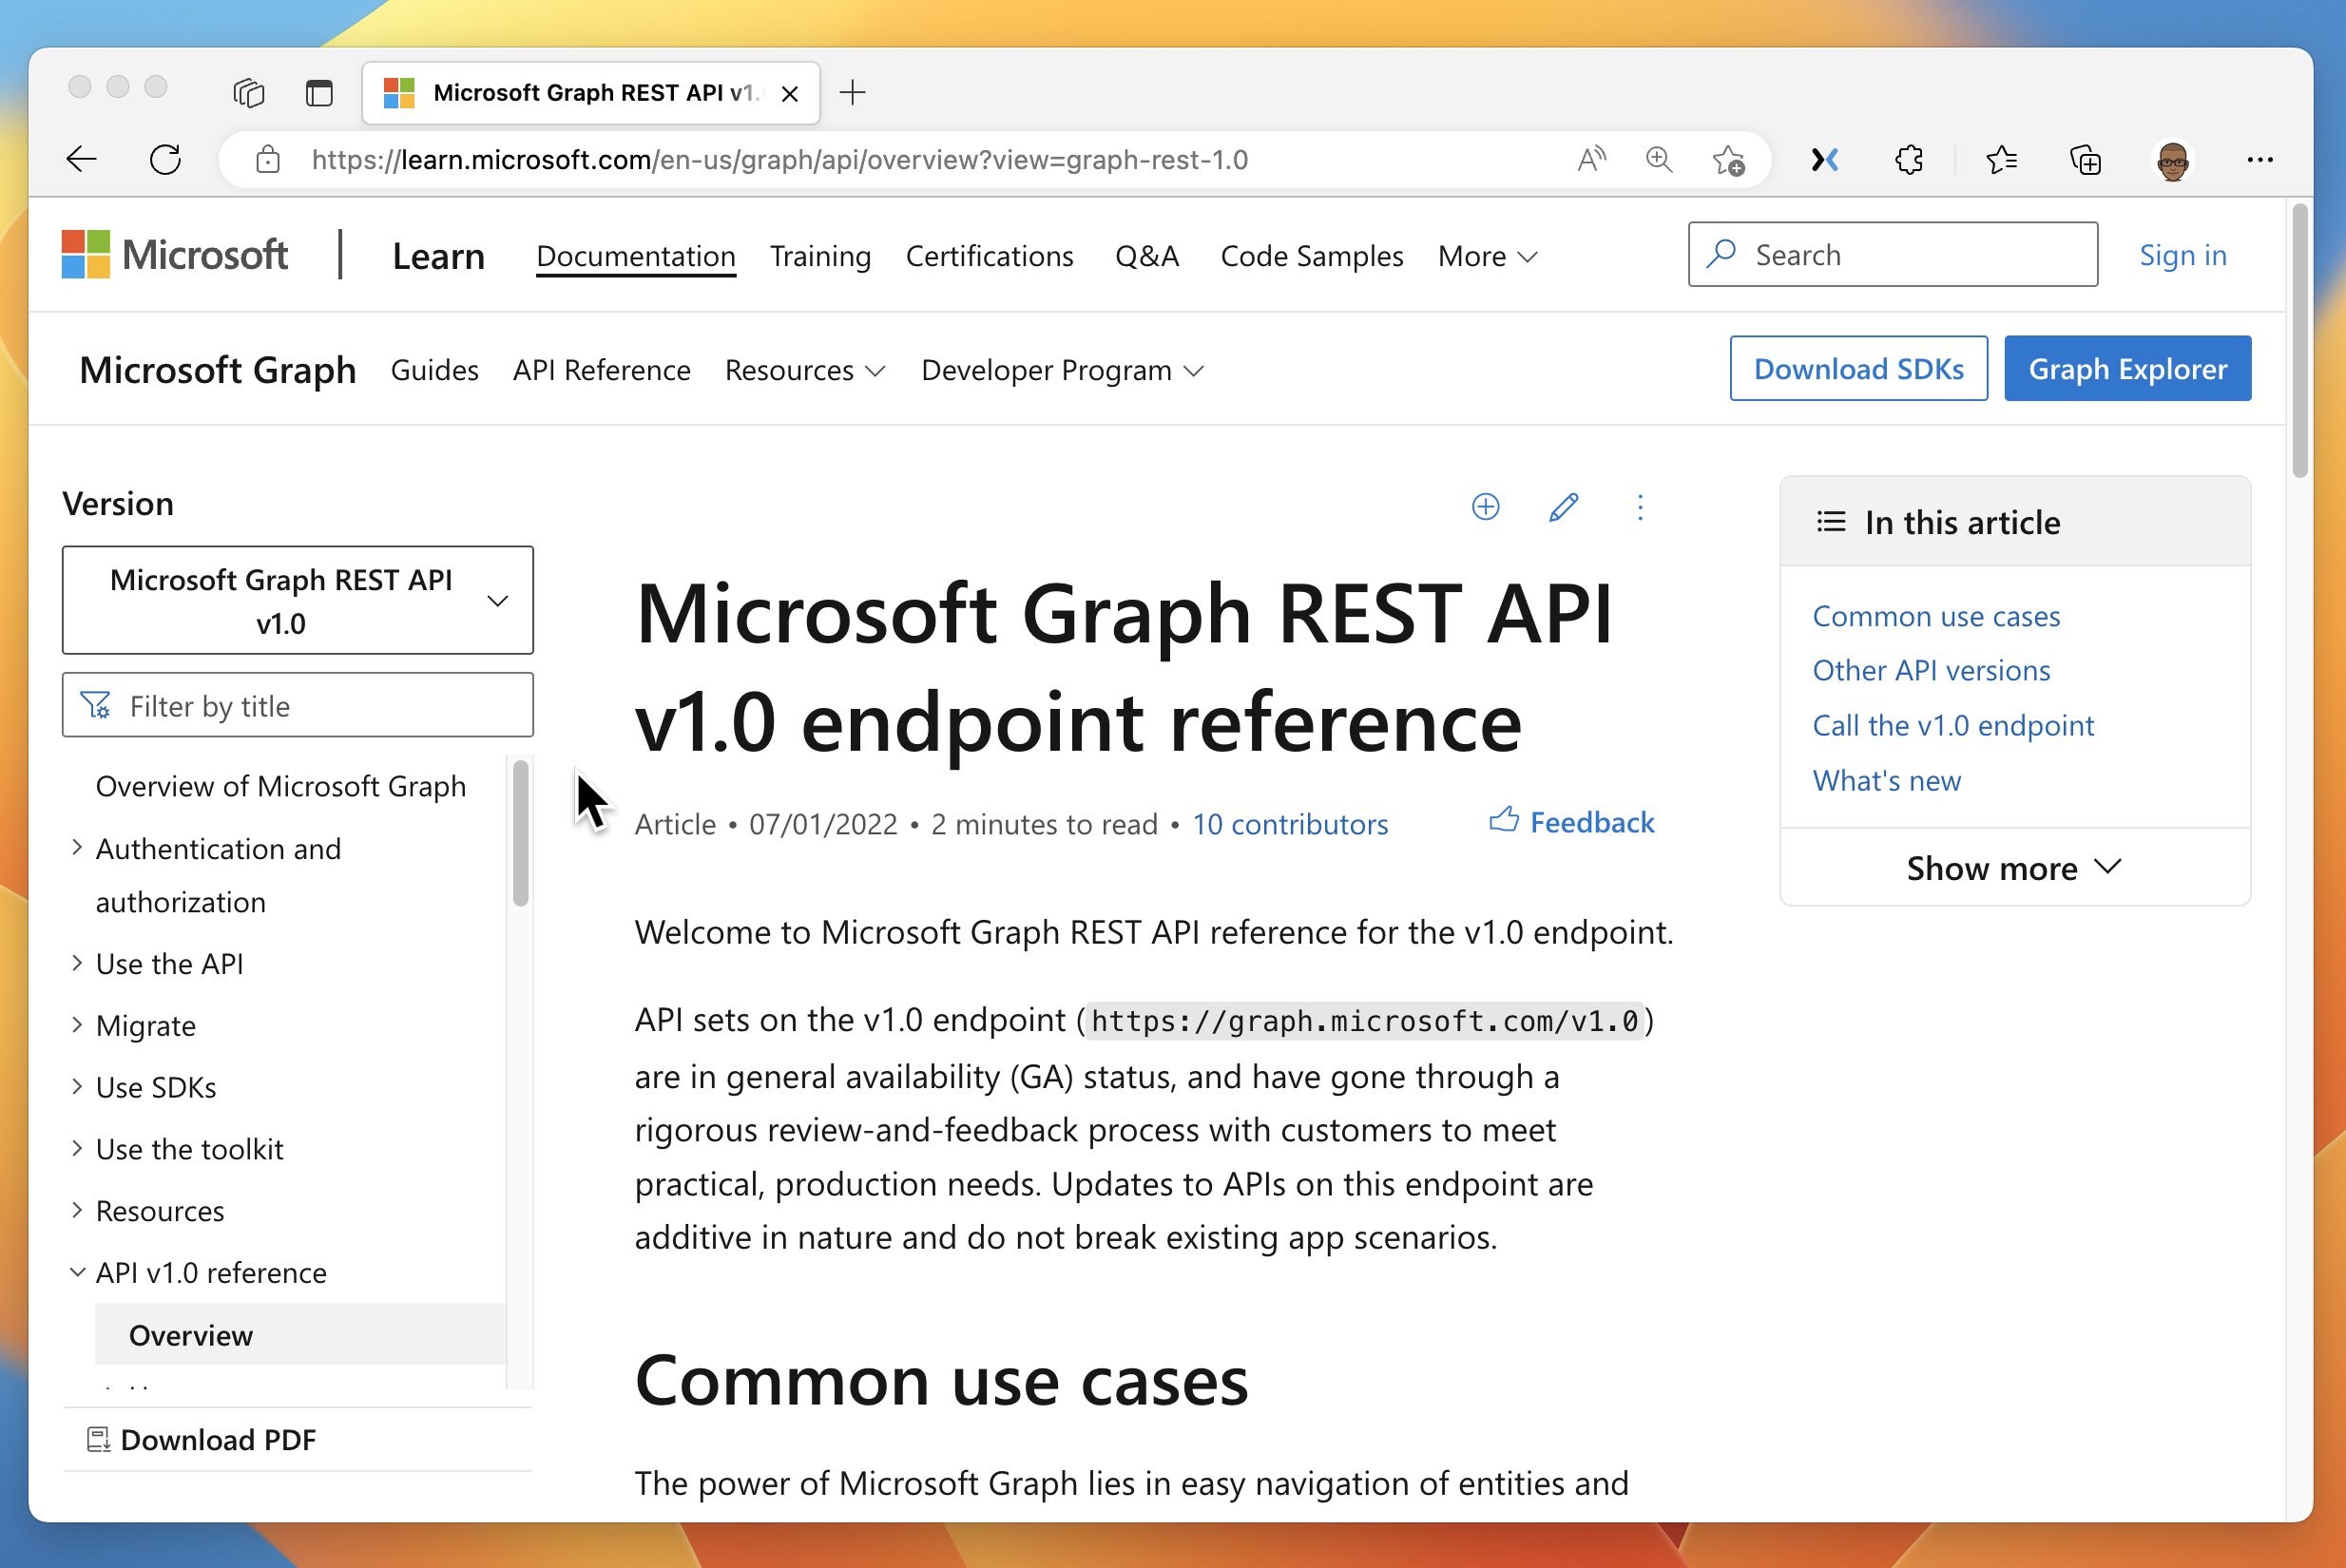This screenshot has height=1568, width=2346.
Task: Open the Favorites list
Action: (x=2001, y=159)
